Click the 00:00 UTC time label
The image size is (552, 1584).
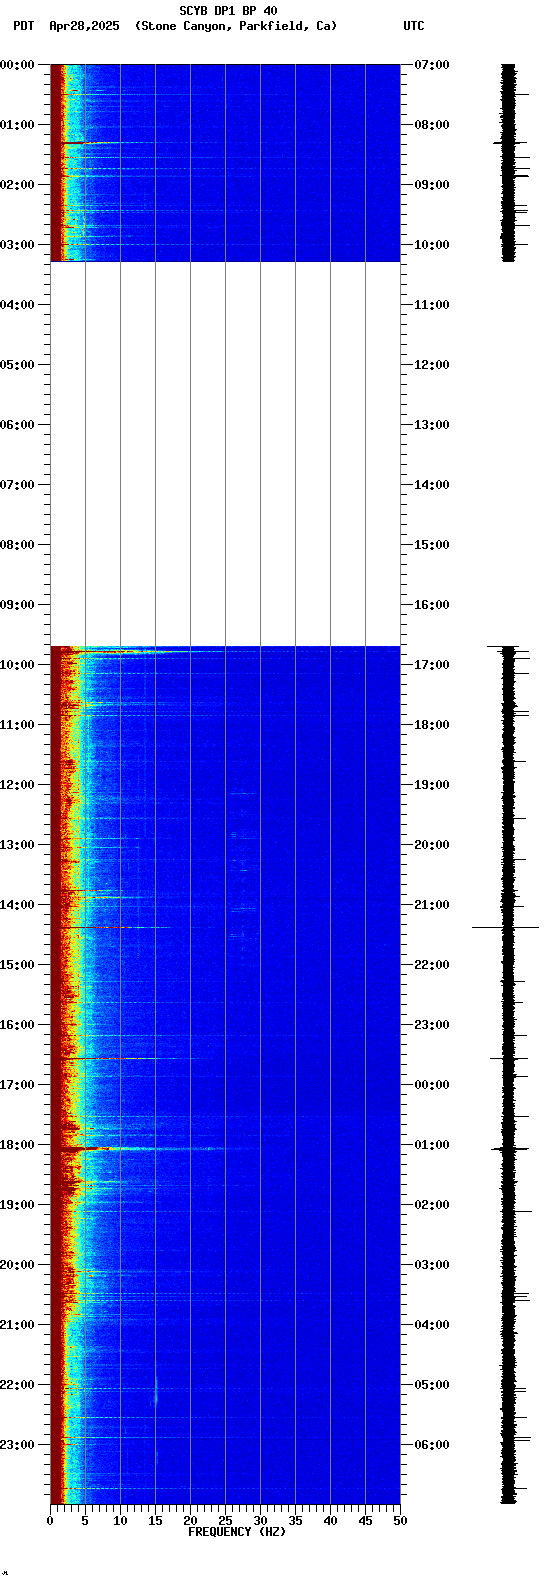432,1085
